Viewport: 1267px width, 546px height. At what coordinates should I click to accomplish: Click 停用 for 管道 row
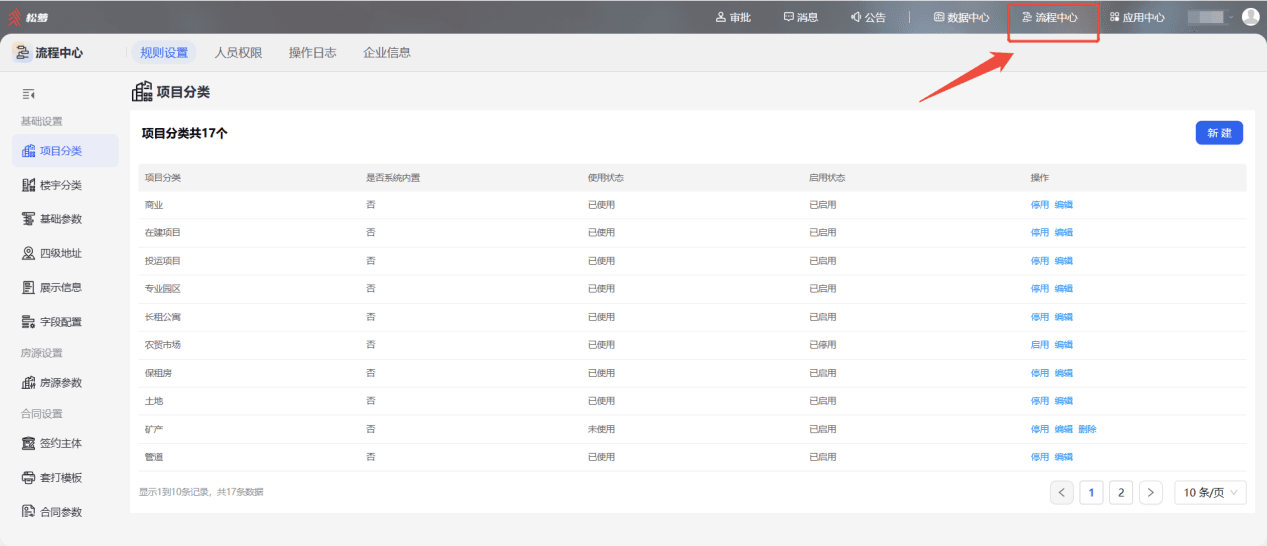(1040, 457)
